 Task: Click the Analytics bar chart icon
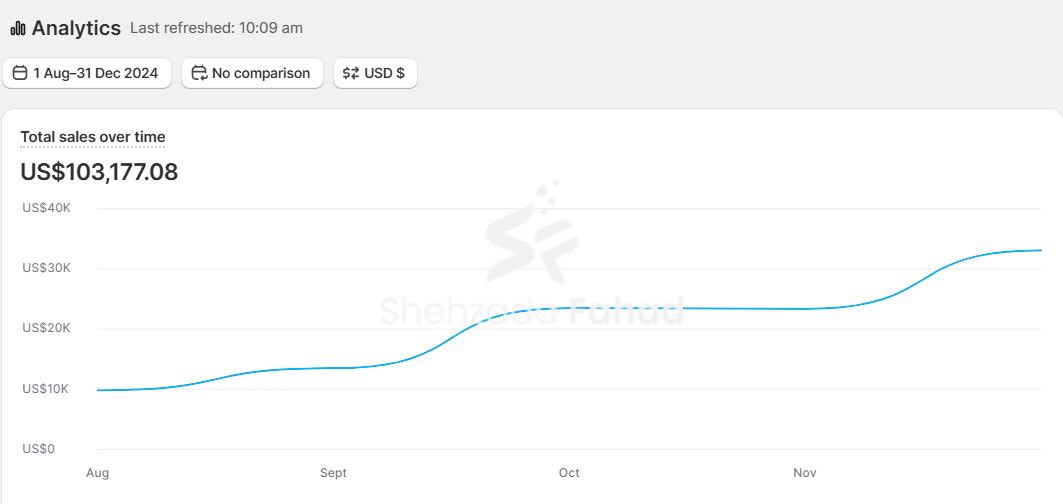(18, 28)
